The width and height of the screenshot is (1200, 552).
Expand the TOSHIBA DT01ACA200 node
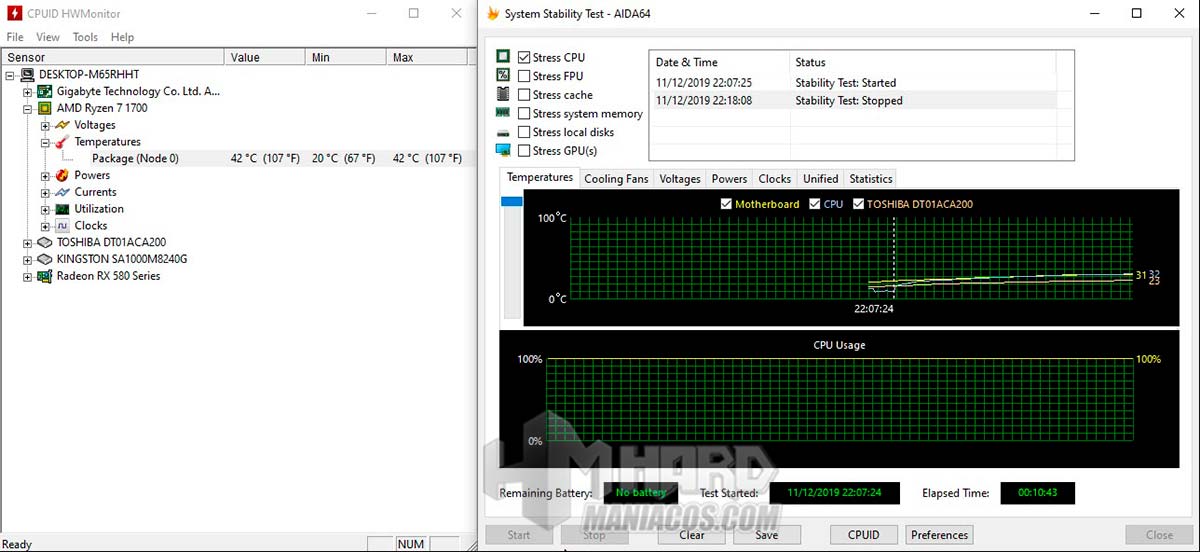point(28,243)
